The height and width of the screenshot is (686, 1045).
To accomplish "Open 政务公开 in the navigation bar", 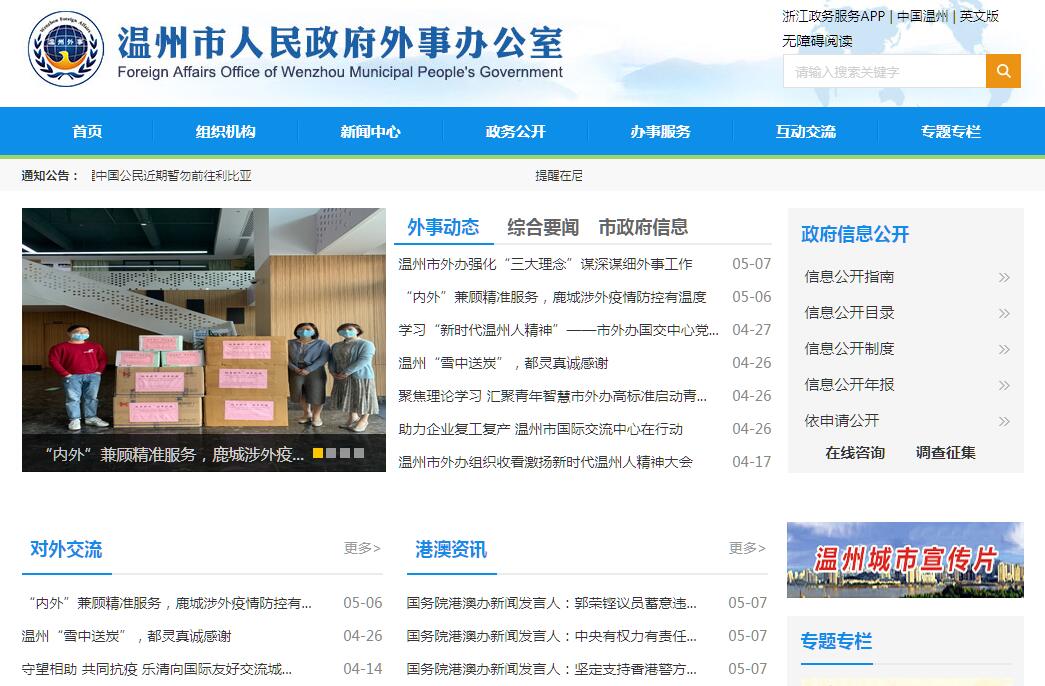I will click(x=516, y=131).
